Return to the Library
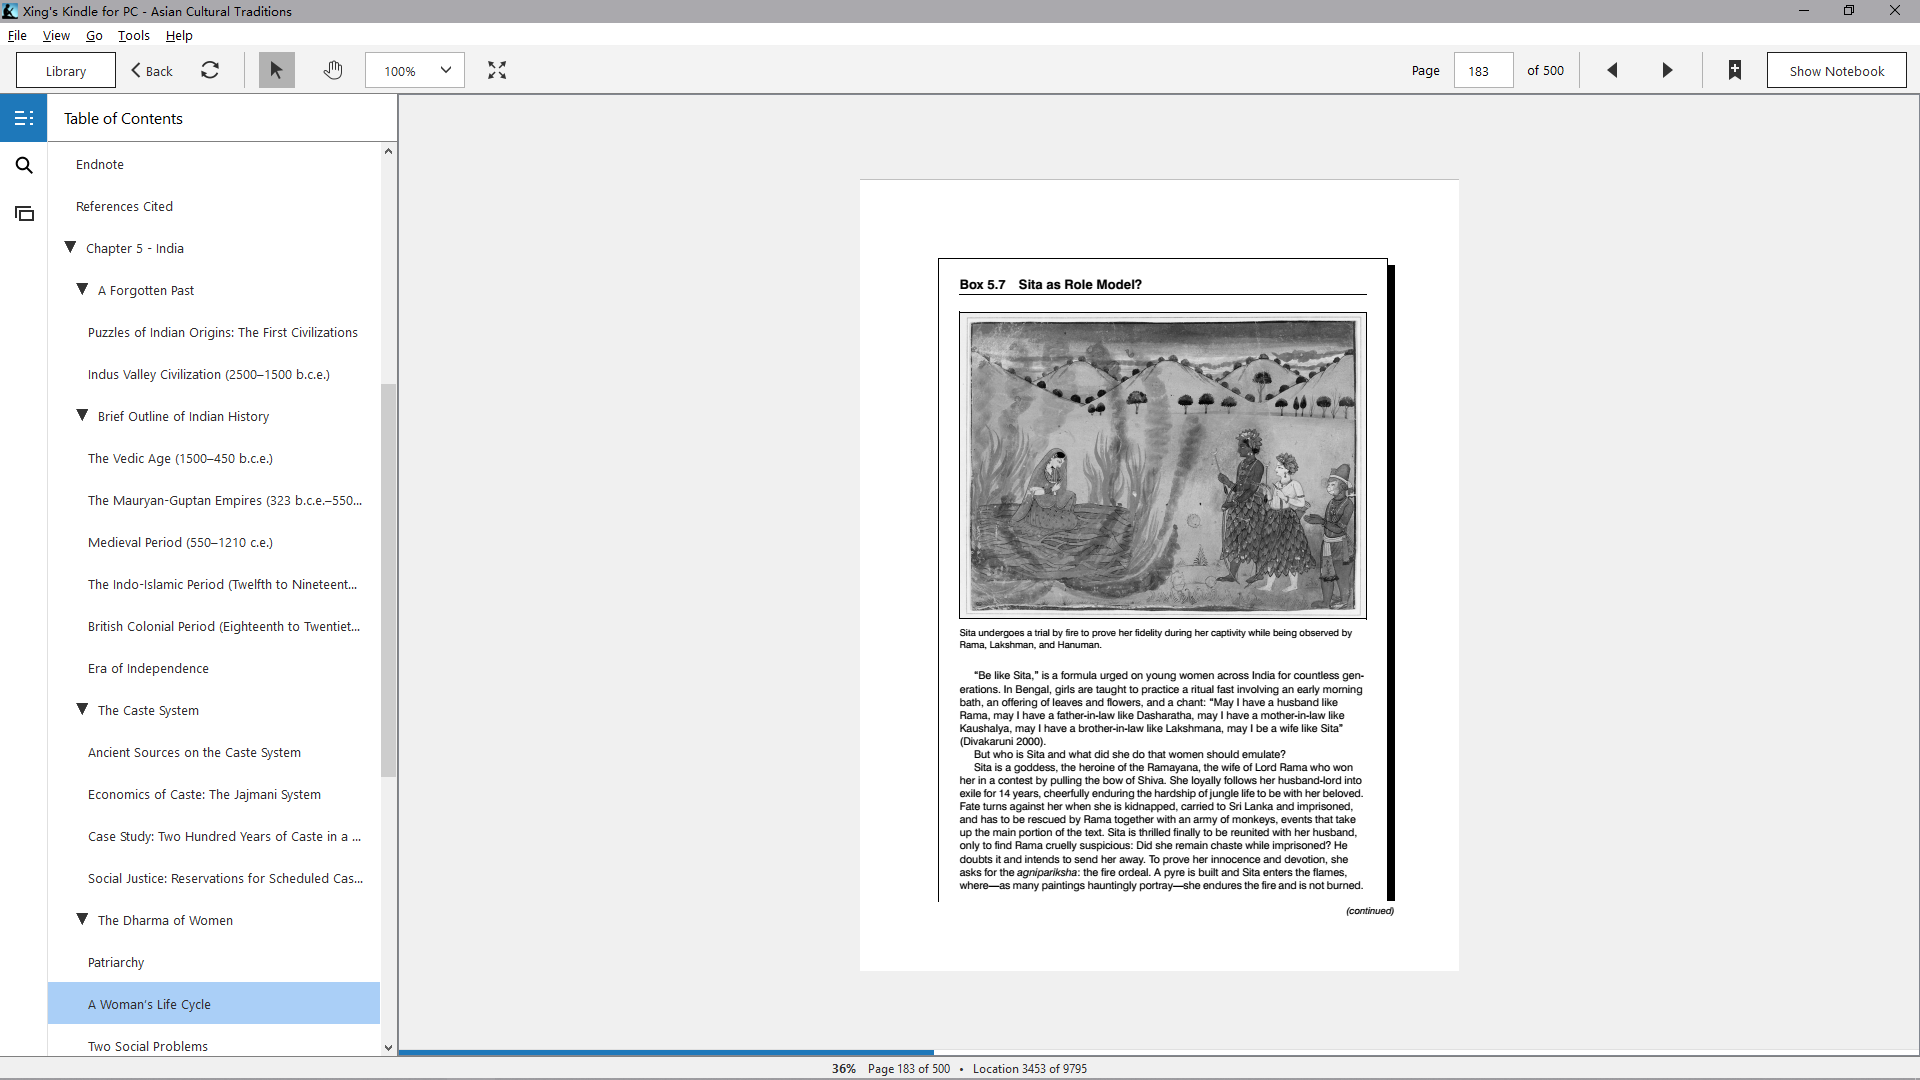The width and height of the screenshot is (1920, 1080). pyautogui.click(x=66, y=70)
